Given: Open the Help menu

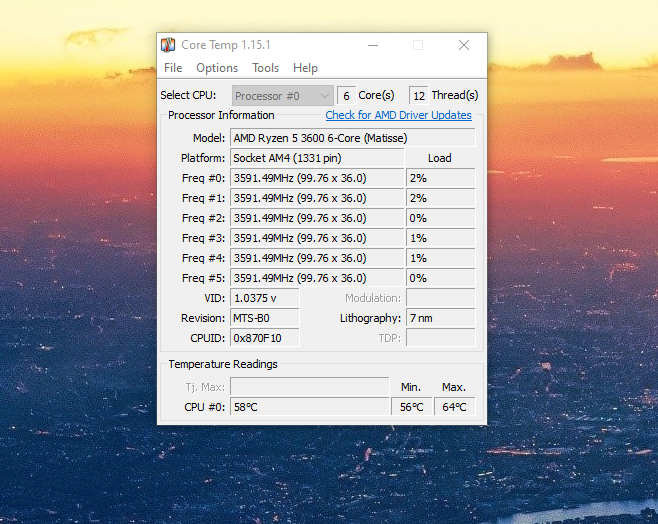Looking at the screenshot, I should 305,68.
